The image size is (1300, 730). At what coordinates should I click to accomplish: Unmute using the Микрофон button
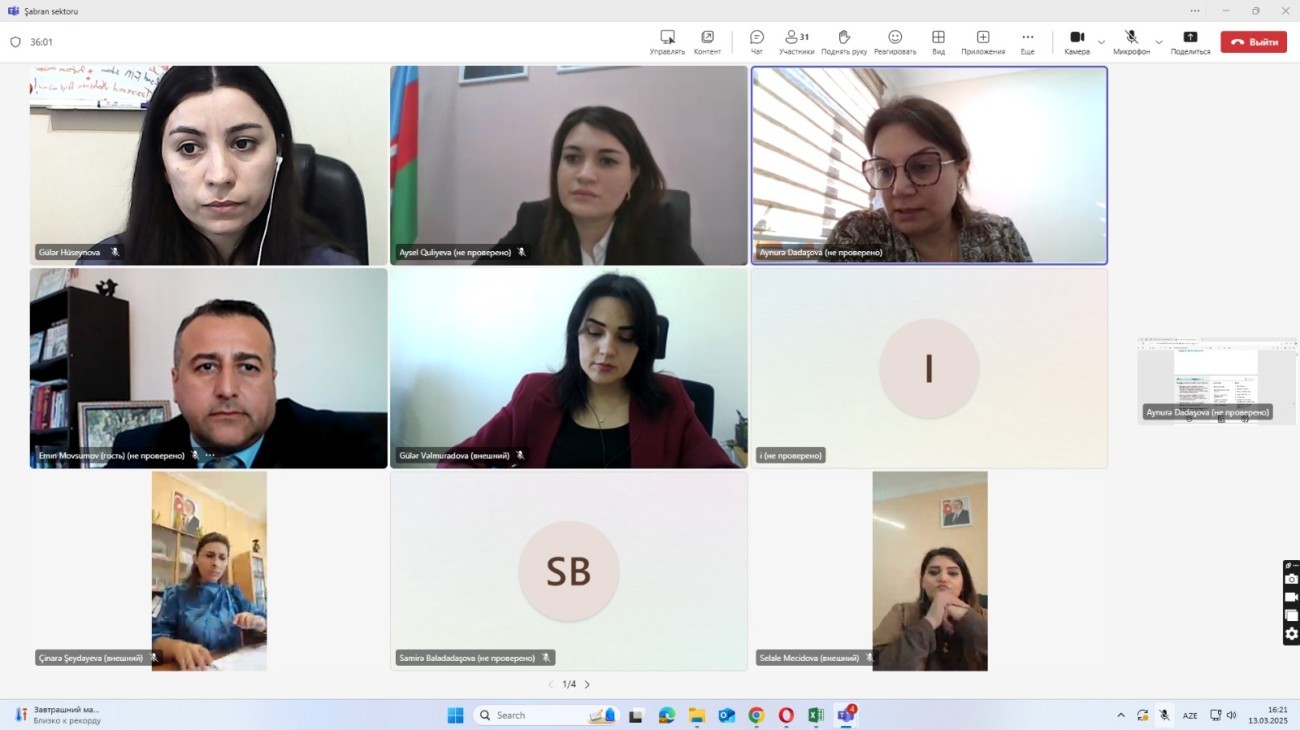click(1131, 42)
